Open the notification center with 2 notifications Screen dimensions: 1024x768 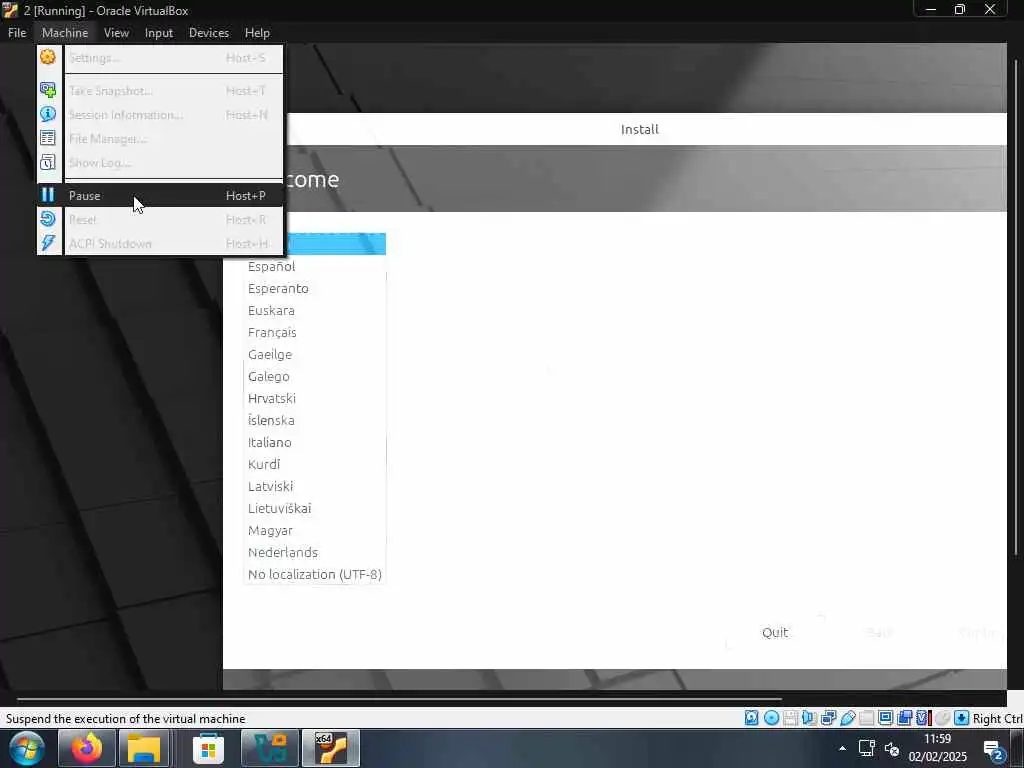click(x=994, y=750)
